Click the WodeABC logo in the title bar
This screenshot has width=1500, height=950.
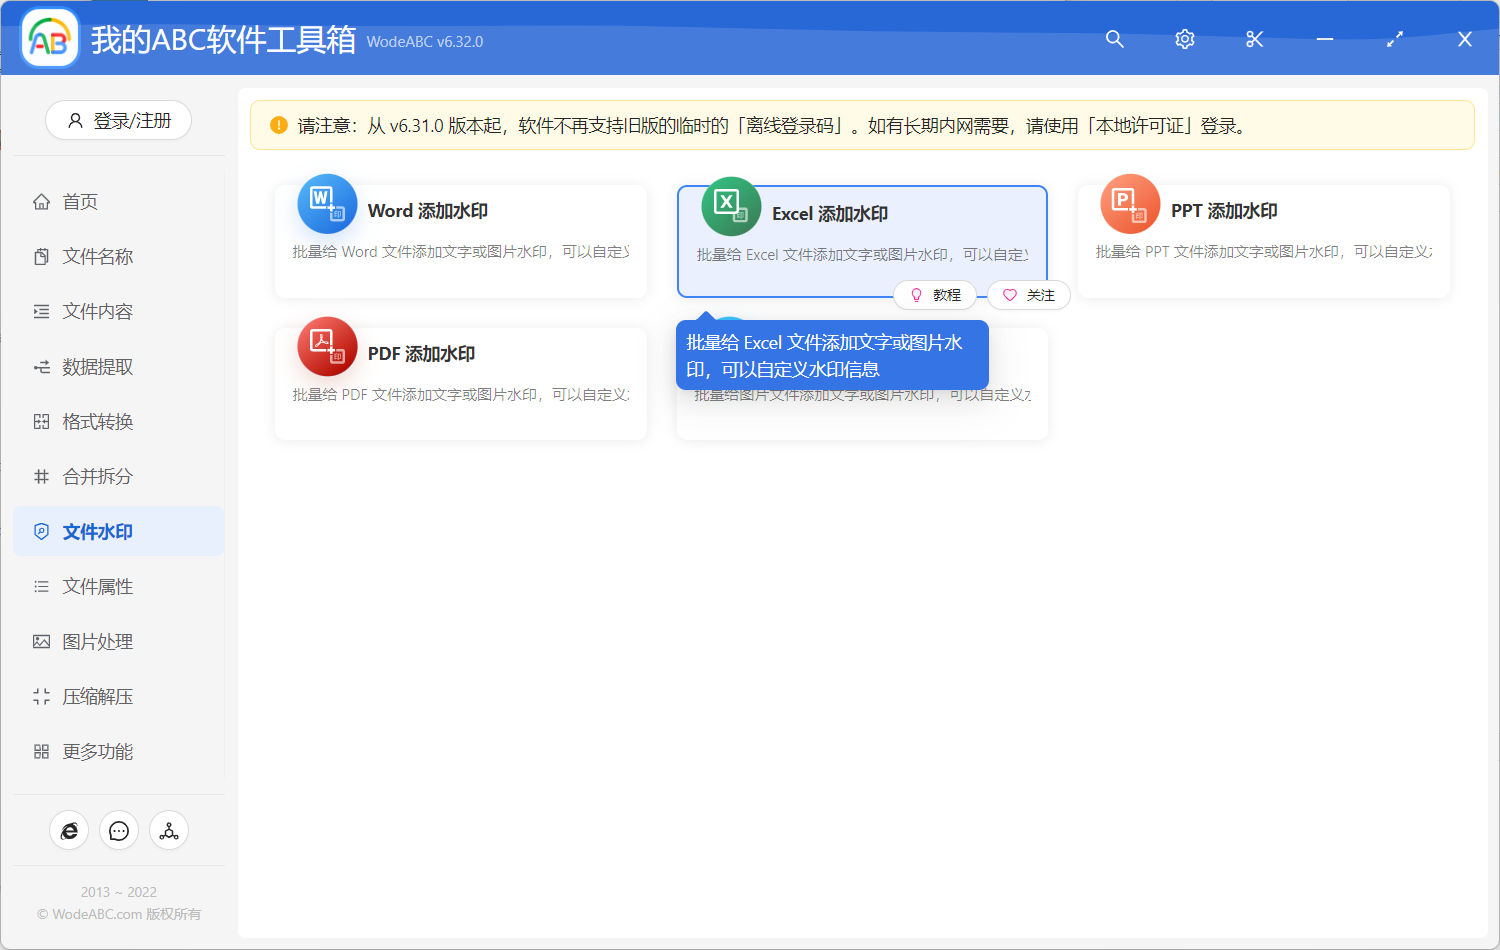(48, 38)
